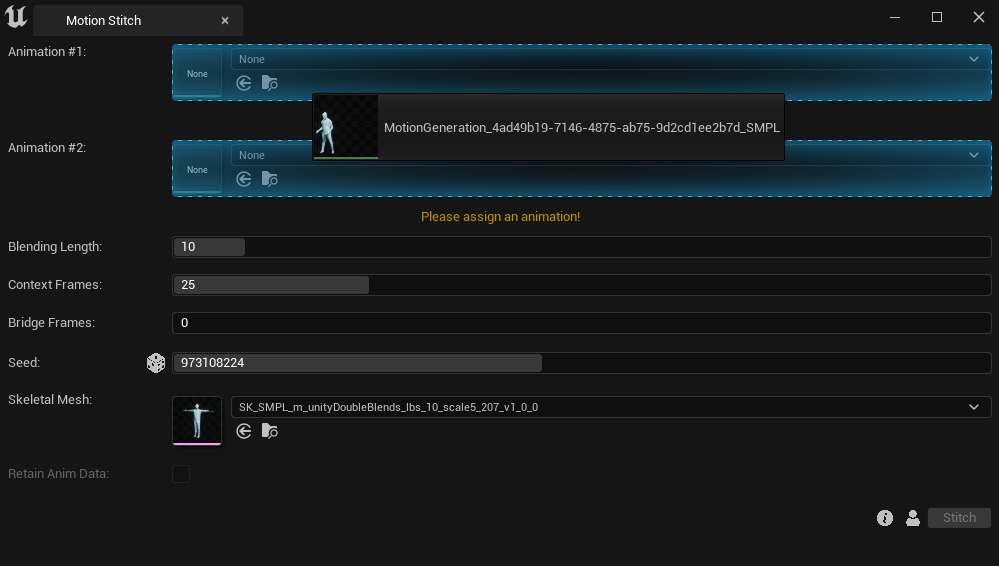
Task: Click the random seed dice icon
Action: coord(156,363)
